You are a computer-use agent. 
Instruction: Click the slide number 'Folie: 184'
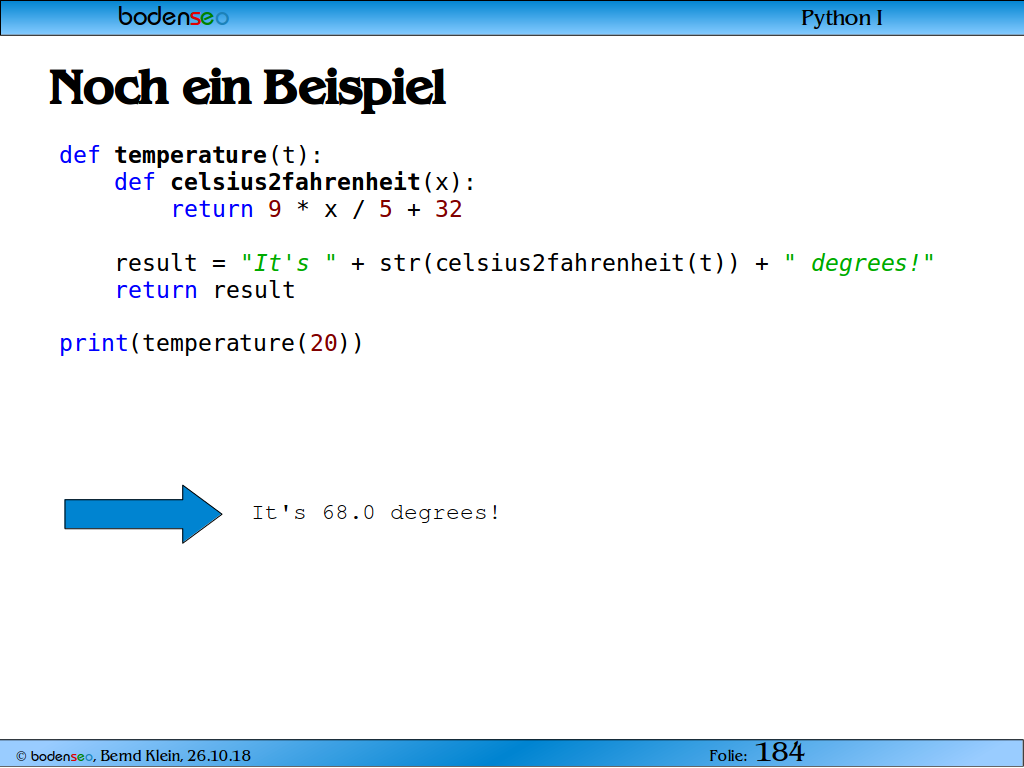click(757, 753)
